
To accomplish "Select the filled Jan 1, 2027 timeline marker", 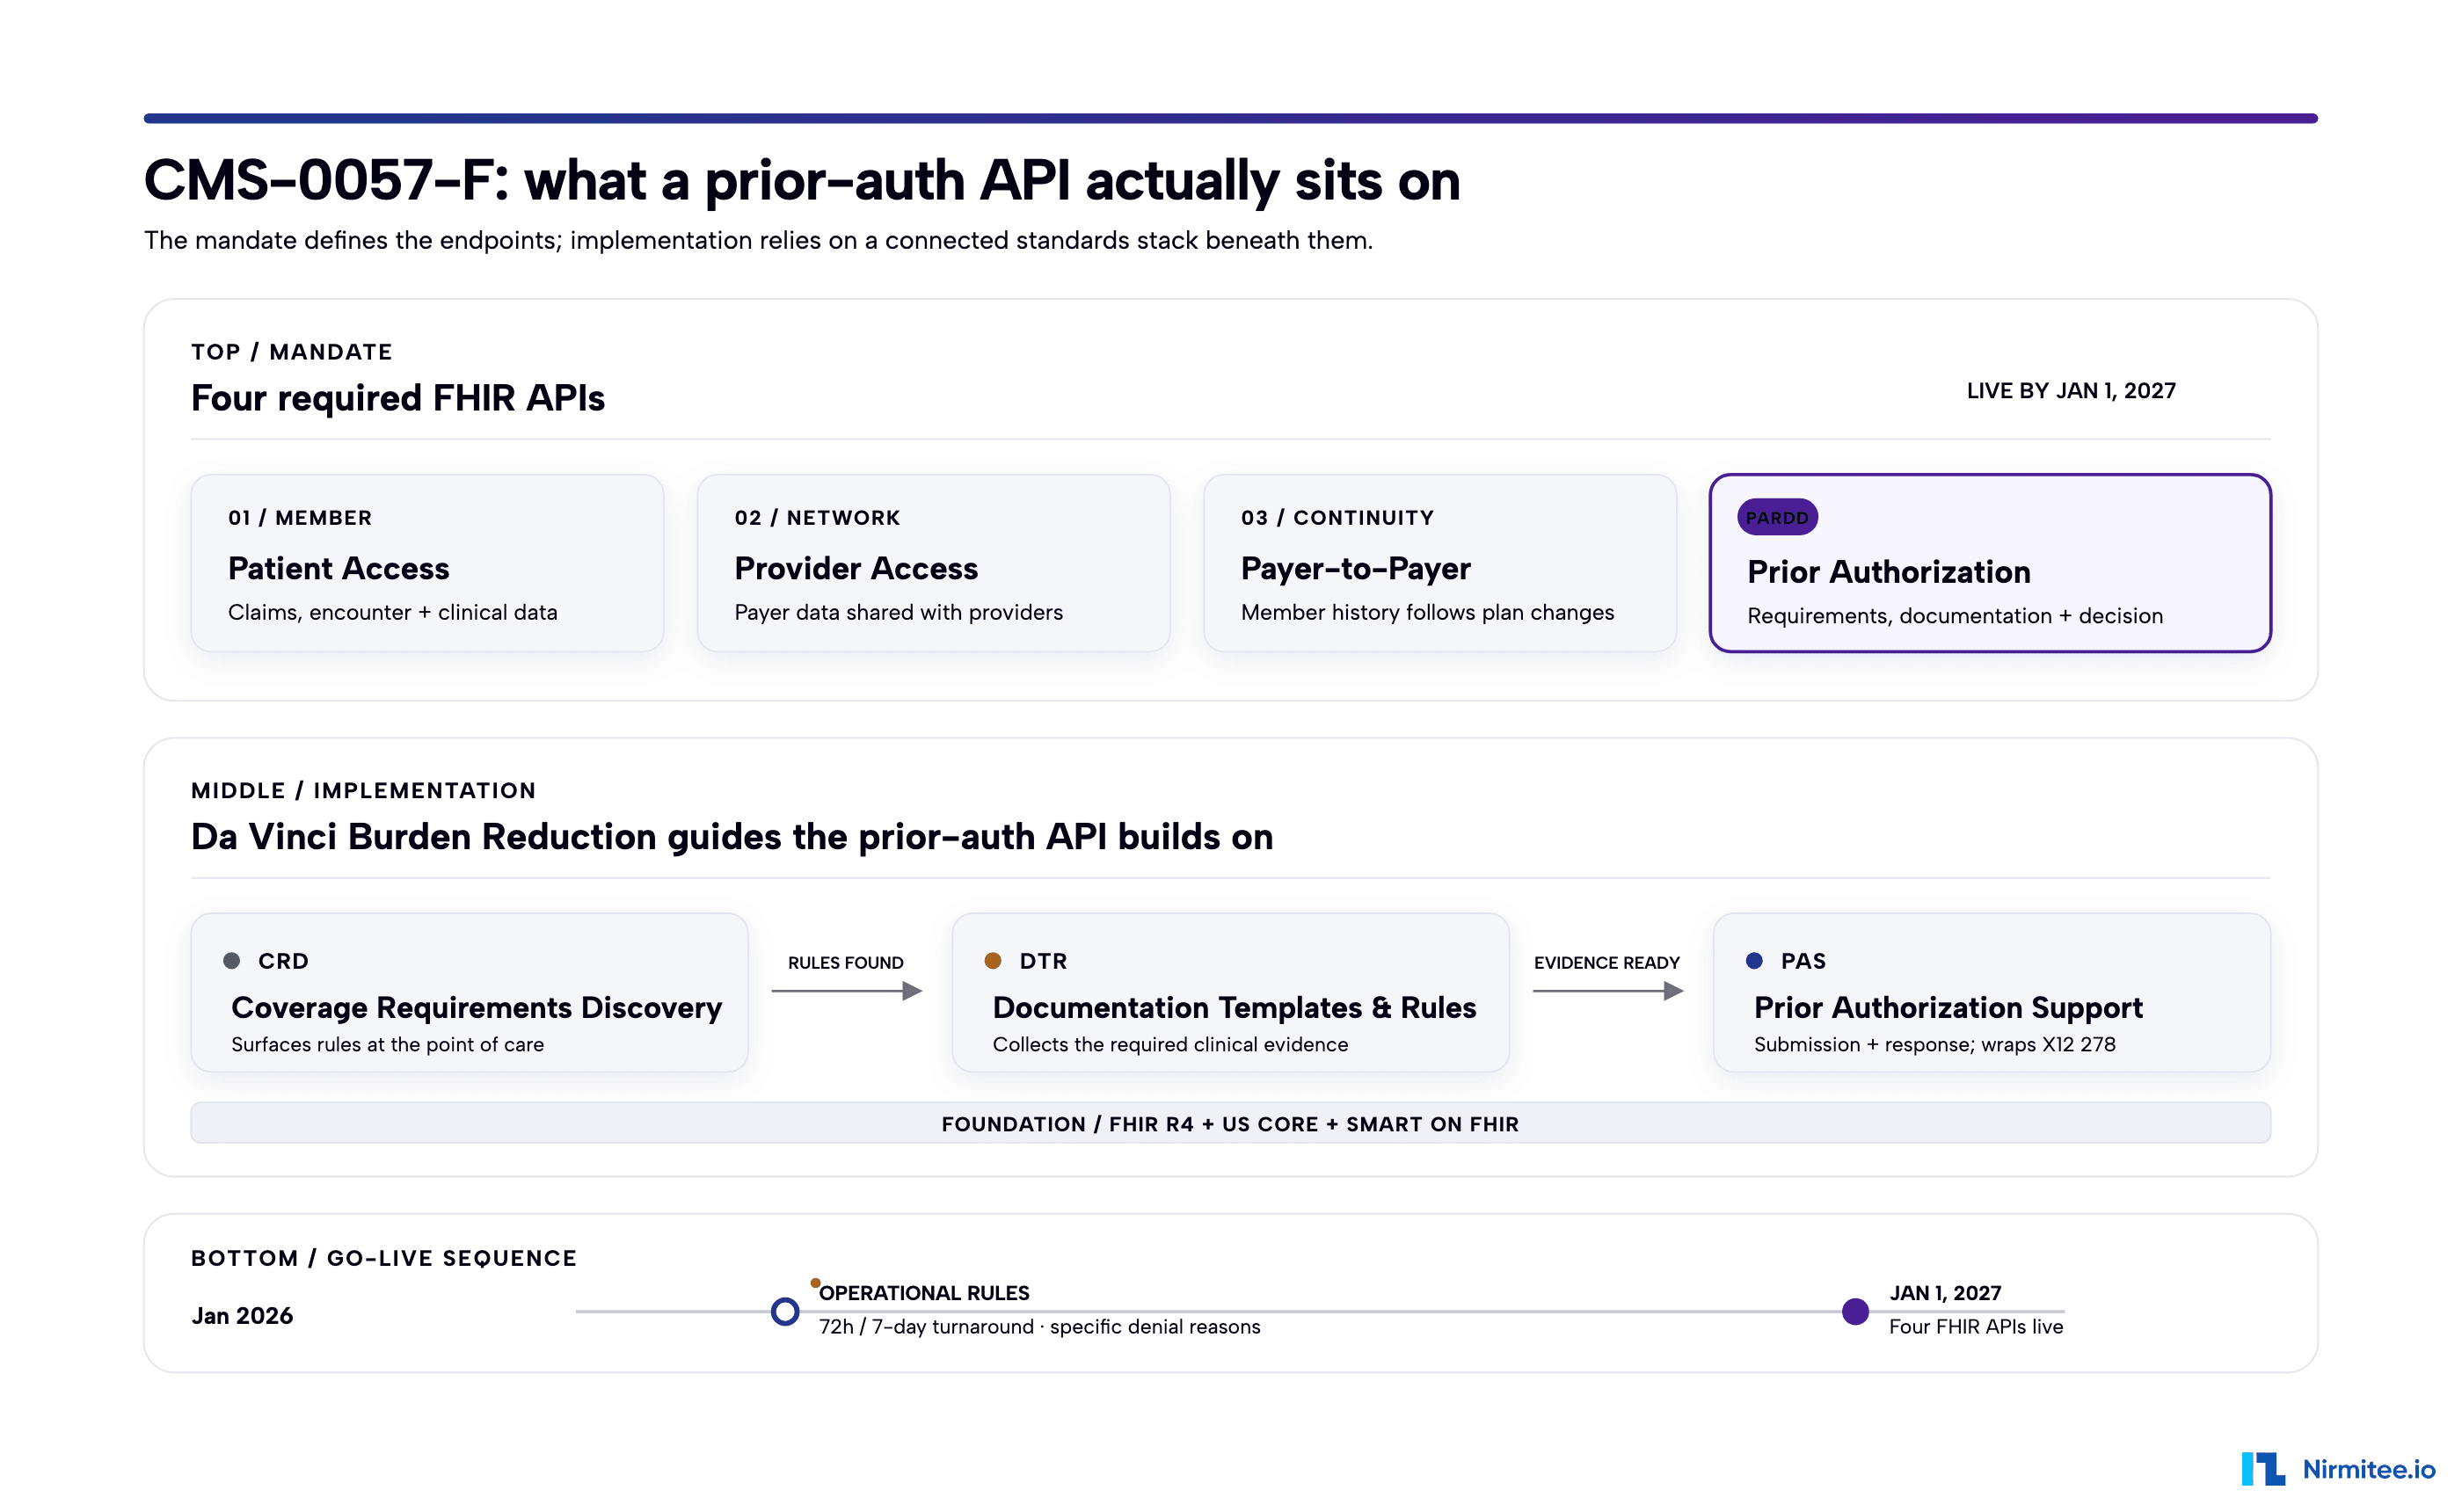I will point(1855,1311).
